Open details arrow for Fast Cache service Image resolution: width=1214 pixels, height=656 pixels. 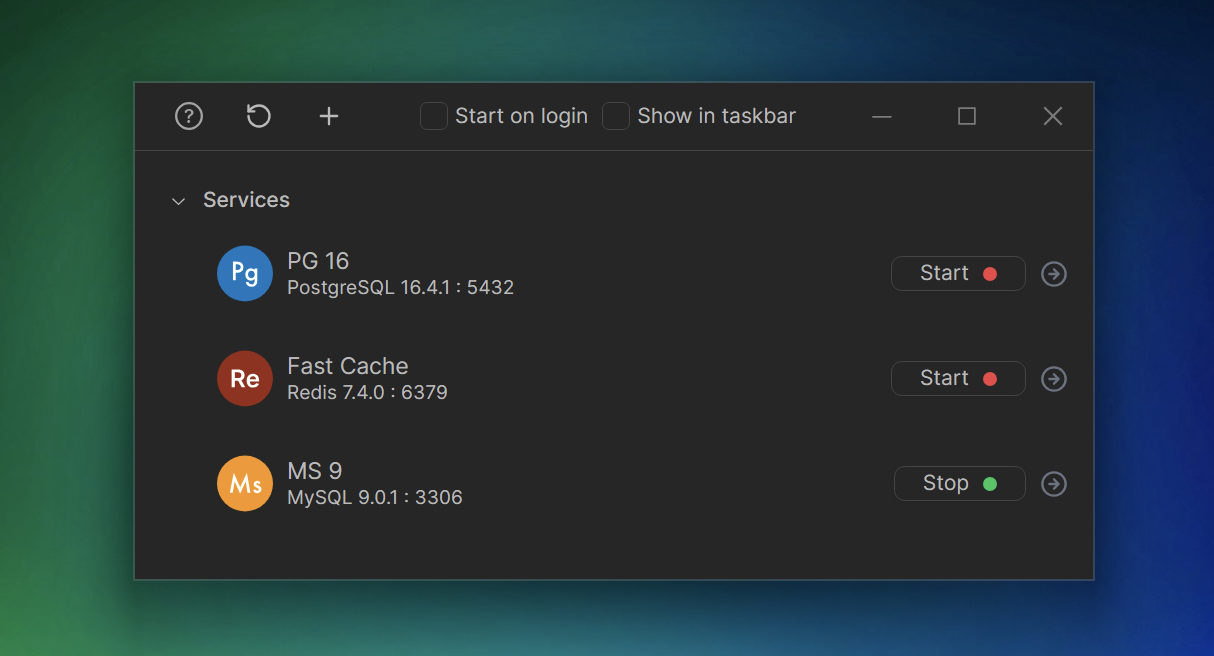pos(1053,378)
